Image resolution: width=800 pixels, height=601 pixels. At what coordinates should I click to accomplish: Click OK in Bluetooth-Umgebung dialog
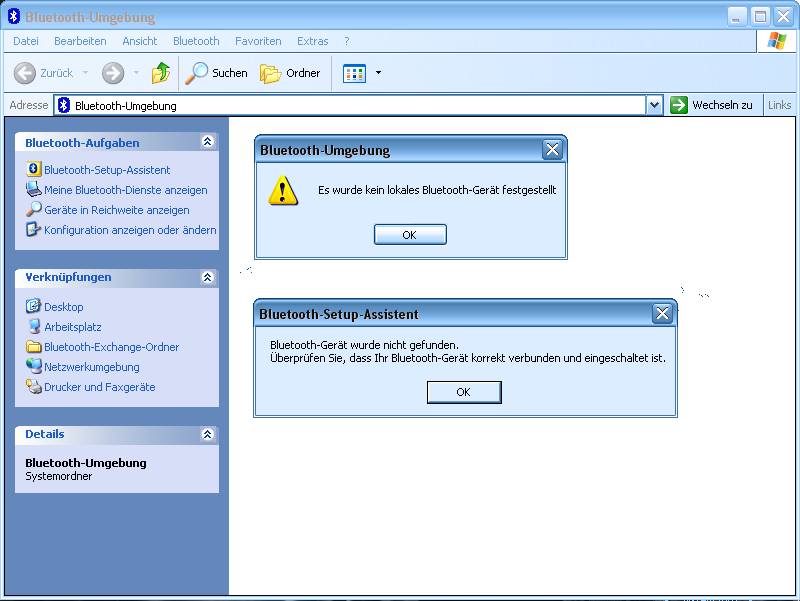click(x=410, y=235)
